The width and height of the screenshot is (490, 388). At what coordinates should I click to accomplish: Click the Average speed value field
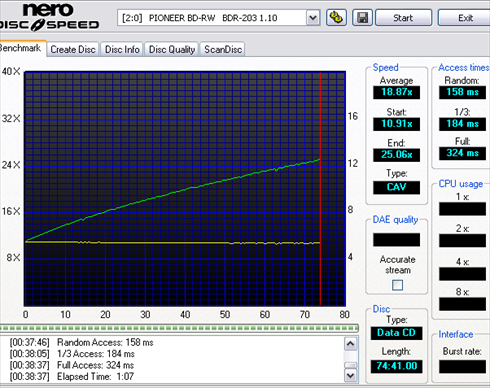[396, 92]
